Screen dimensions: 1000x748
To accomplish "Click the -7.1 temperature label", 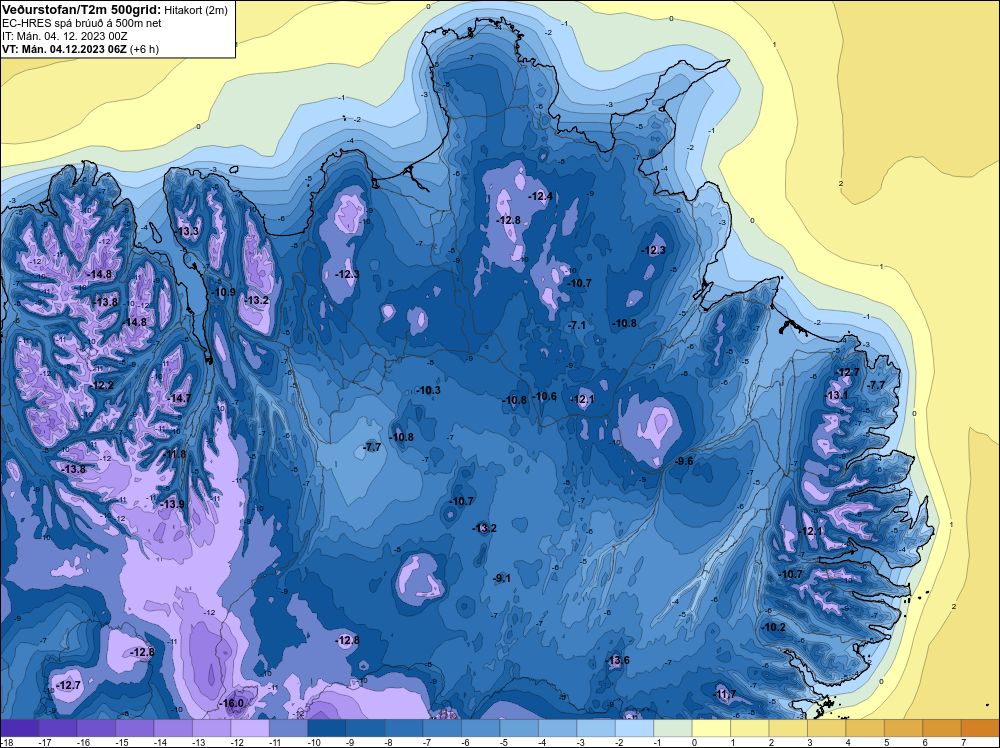I will pyautogui.click(x=577, y=325).
